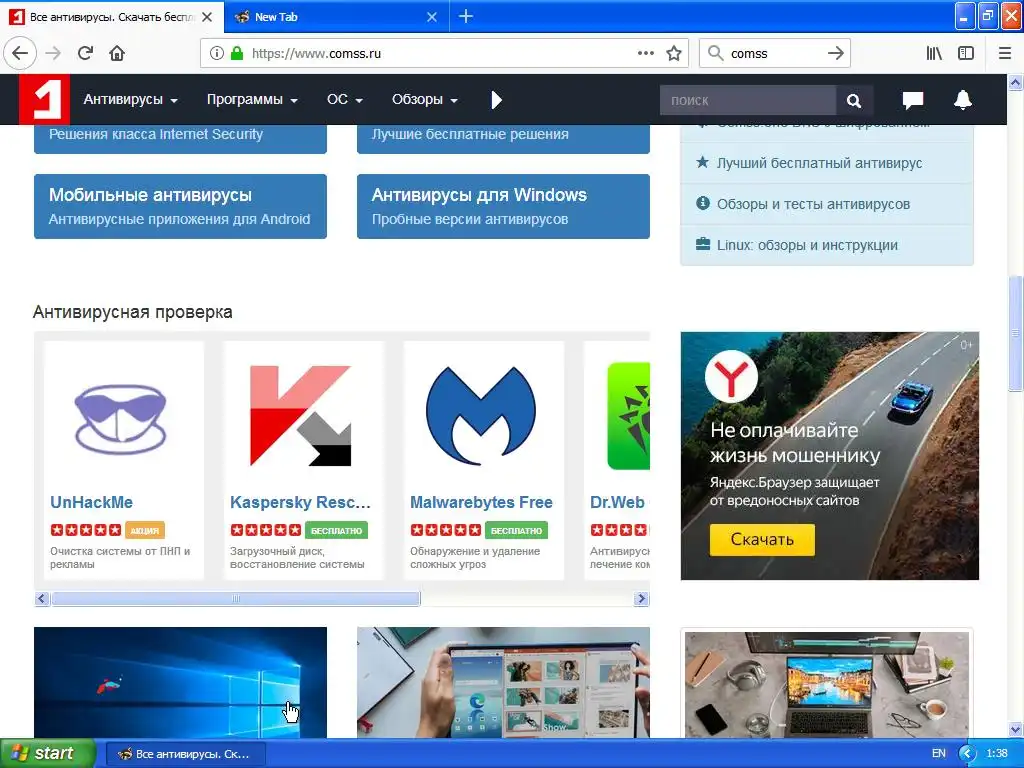
Task: Open Лучшие бесплатные решения tile
Action: click(503, 138)
